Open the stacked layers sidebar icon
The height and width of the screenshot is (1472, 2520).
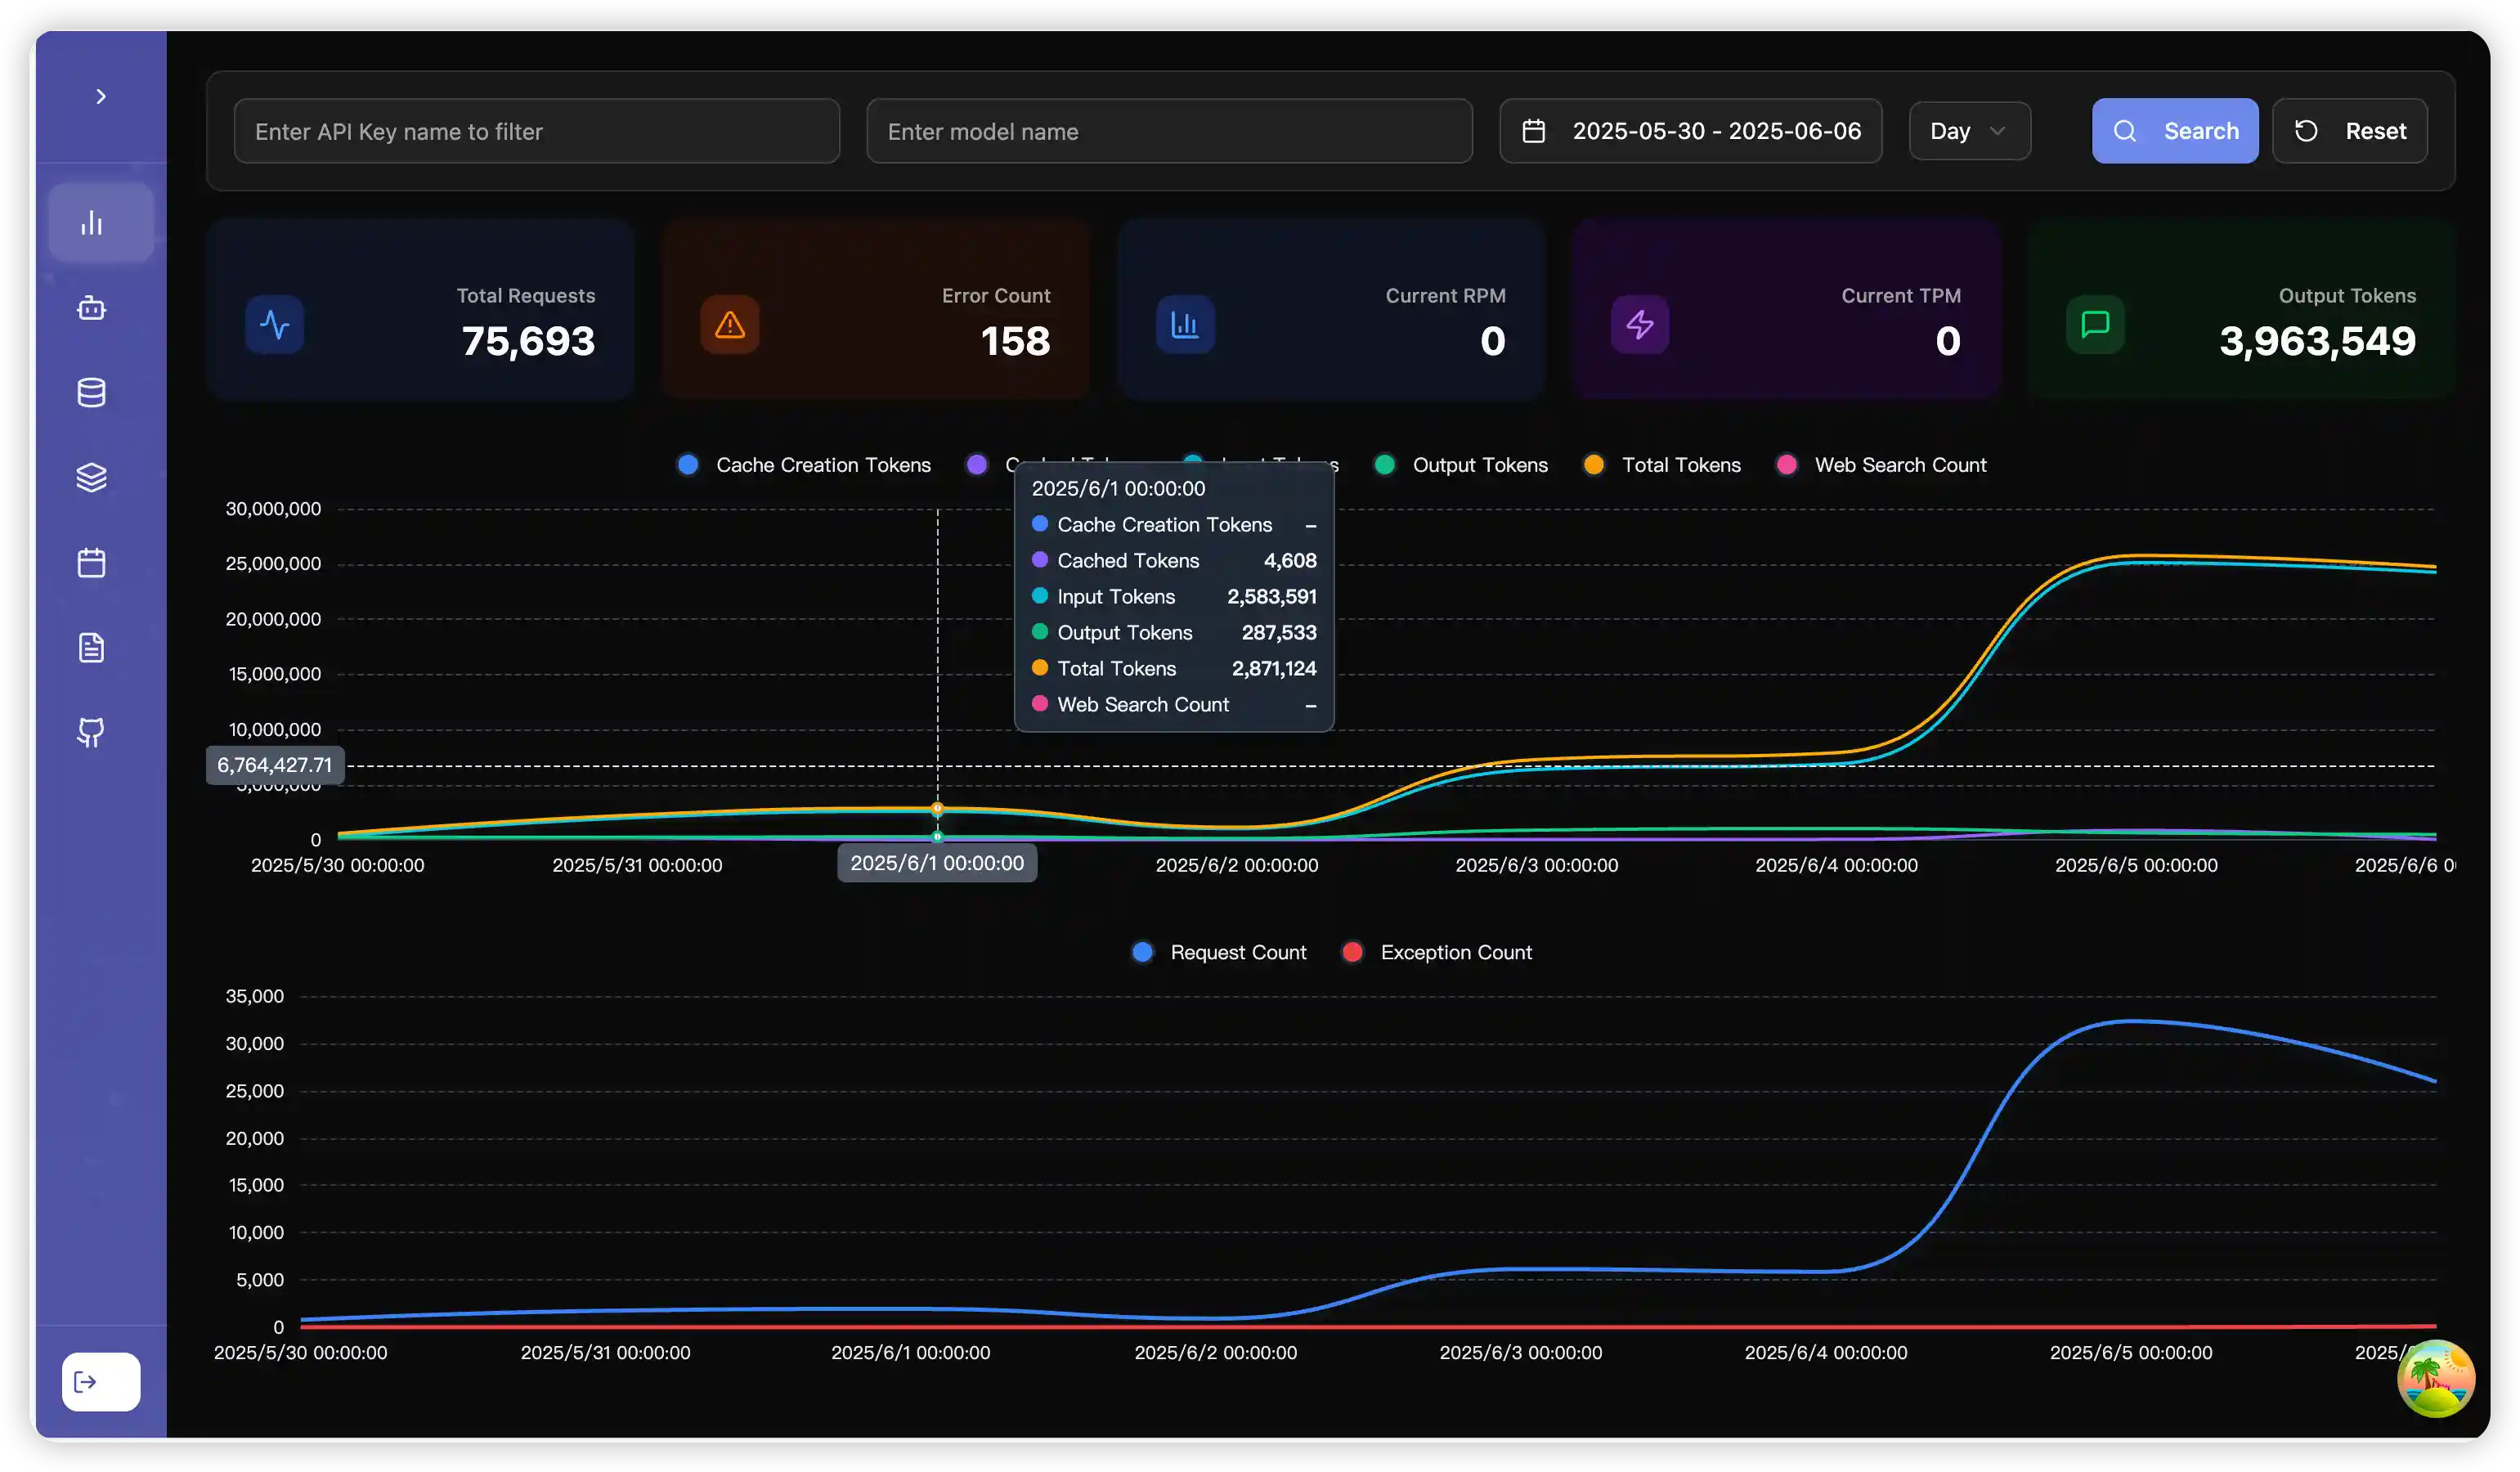point(92,478)
